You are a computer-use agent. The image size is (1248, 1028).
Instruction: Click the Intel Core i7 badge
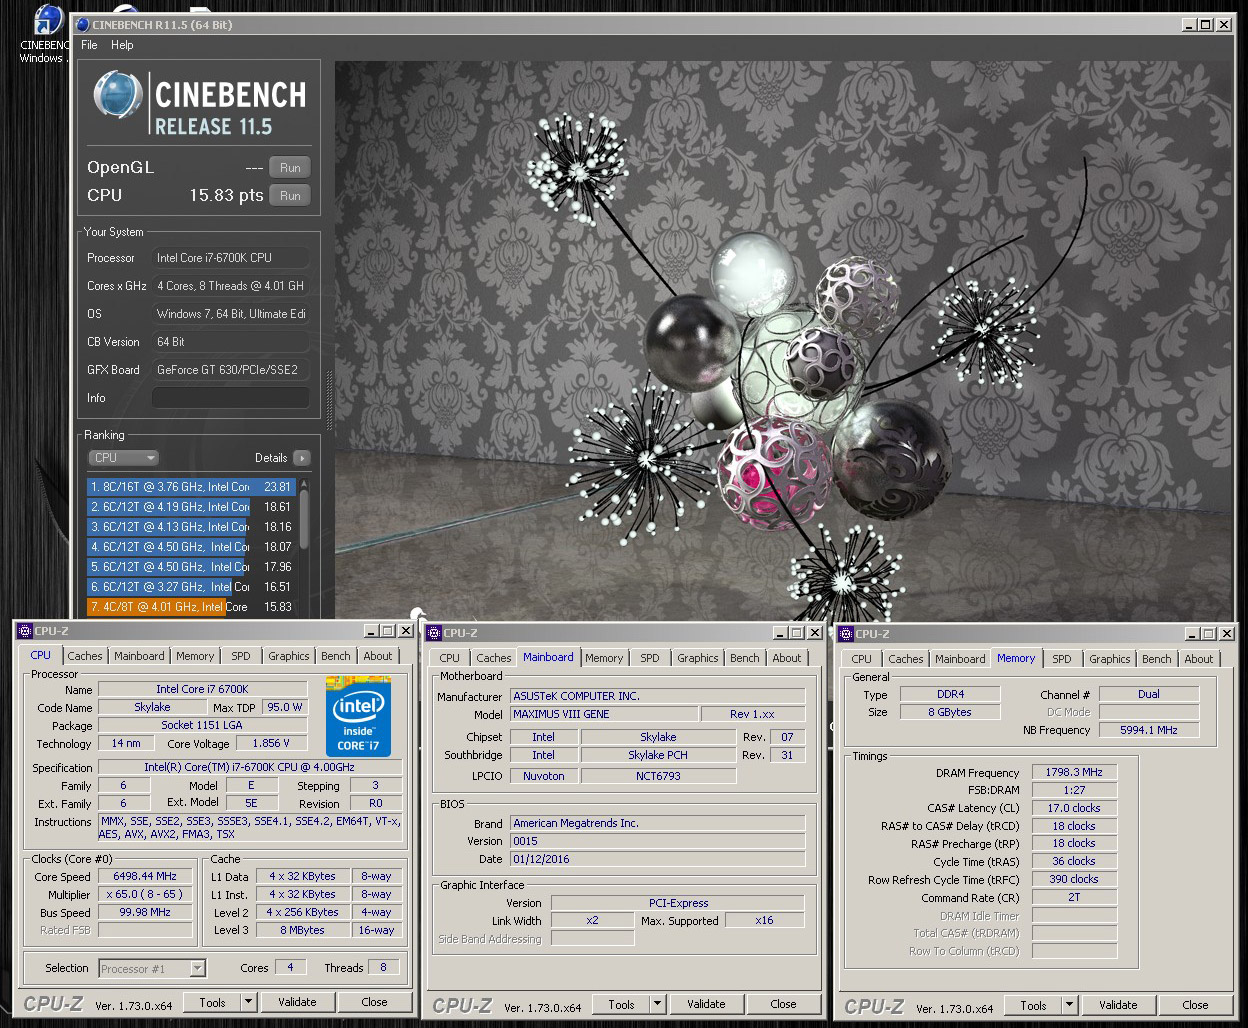click(357, 716)
